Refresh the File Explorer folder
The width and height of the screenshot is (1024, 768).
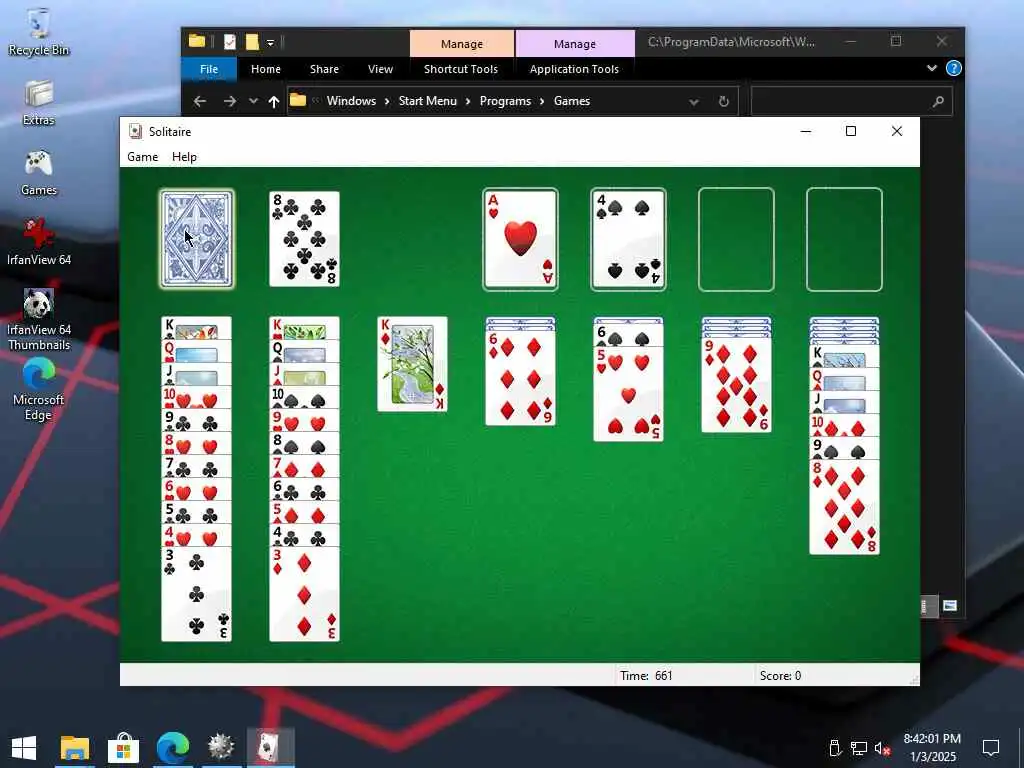click(724, 102)
